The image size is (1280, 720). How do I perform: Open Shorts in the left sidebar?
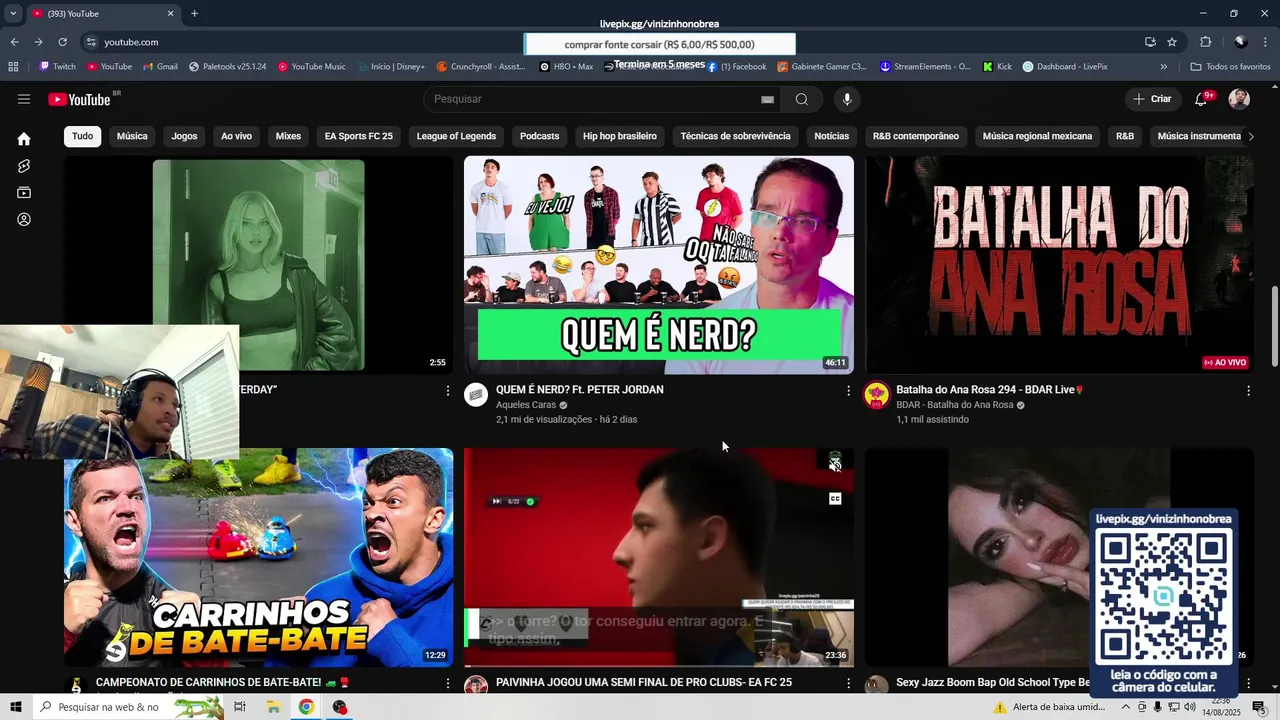tap(24, 166)
